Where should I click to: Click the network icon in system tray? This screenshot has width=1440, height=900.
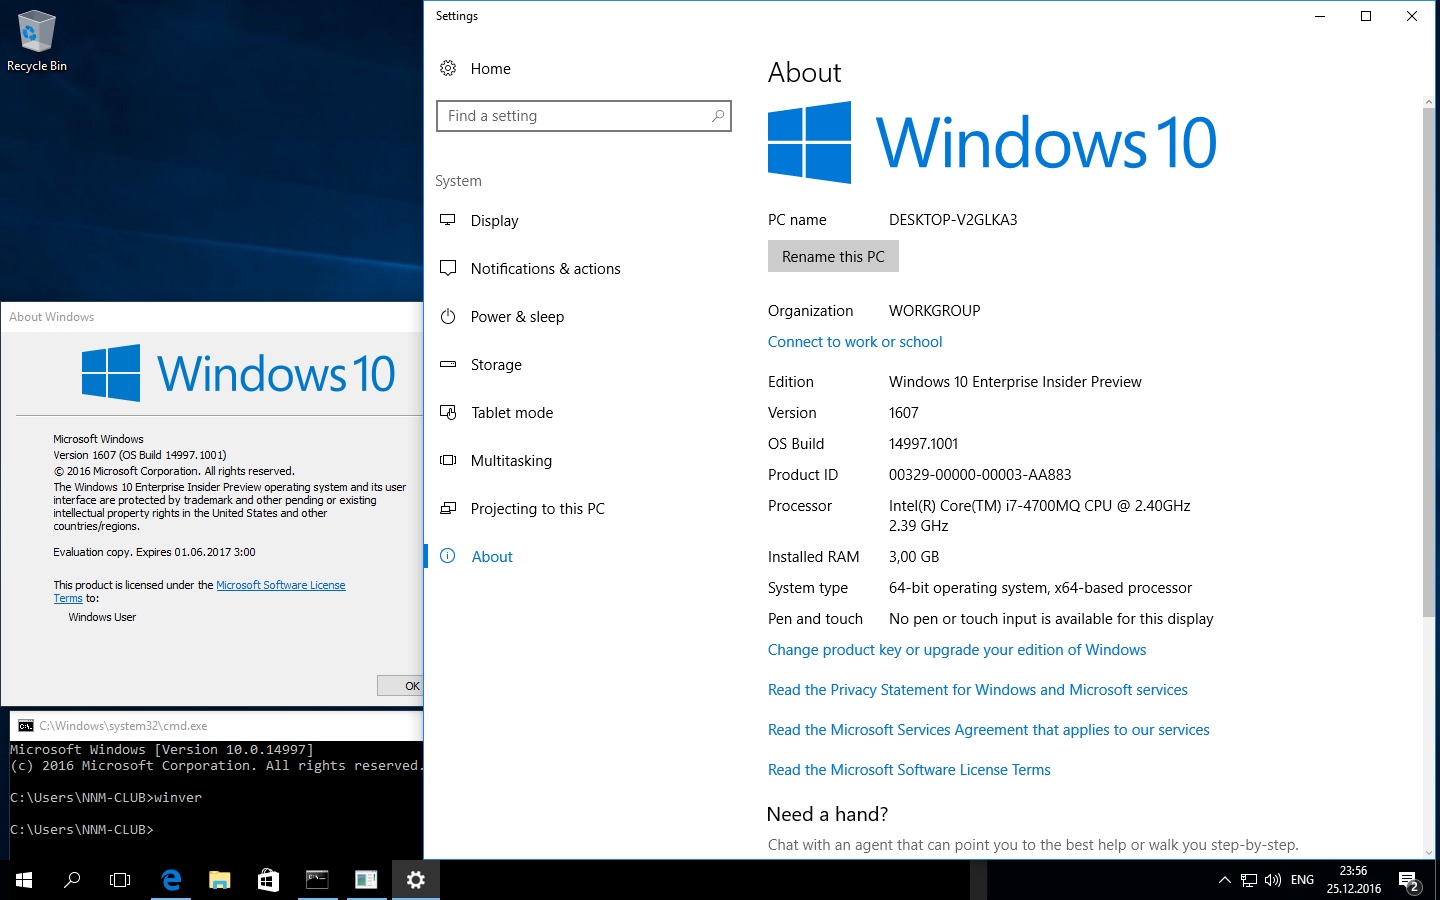[x=1249, y=880]
